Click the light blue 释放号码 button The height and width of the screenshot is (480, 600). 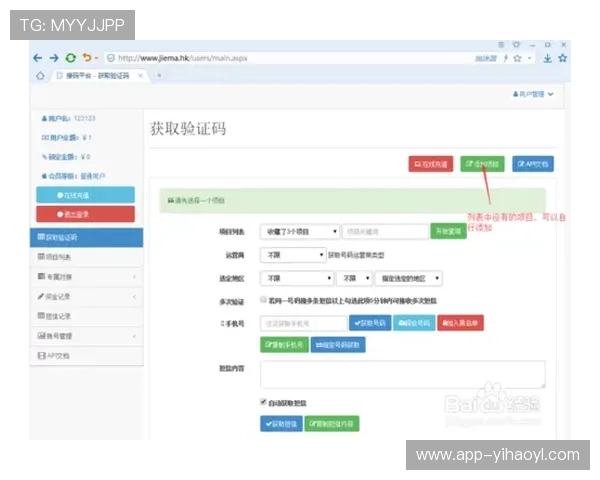tap(414, 323)
